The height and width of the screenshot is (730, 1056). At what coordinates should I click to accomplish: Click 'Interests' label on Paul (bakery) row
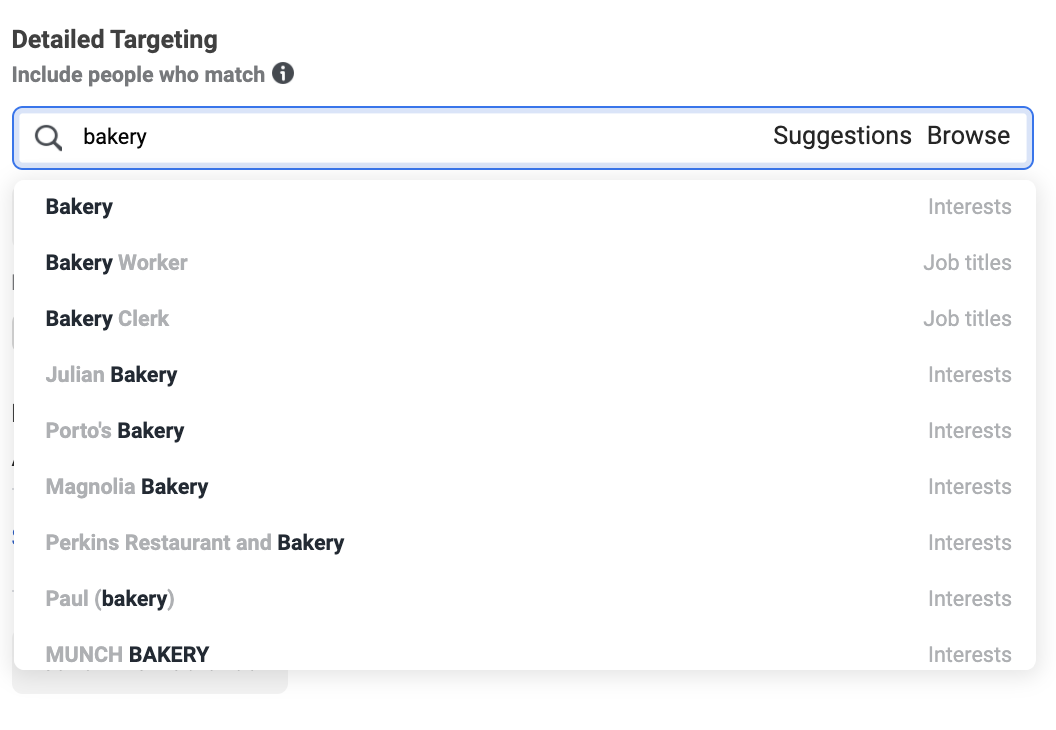tap(969, 599)
